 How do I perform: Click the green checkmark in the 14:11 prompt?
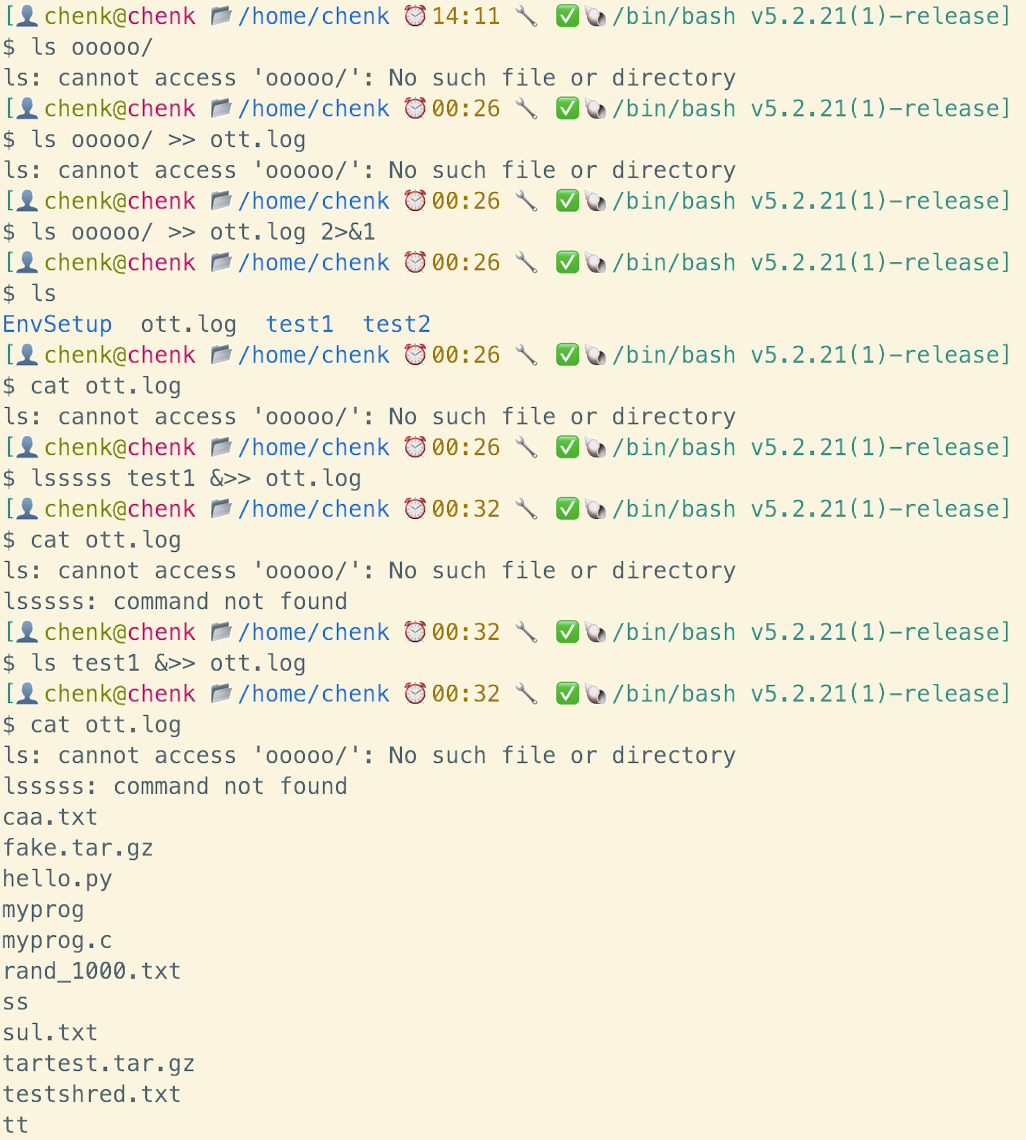(567, 16)
